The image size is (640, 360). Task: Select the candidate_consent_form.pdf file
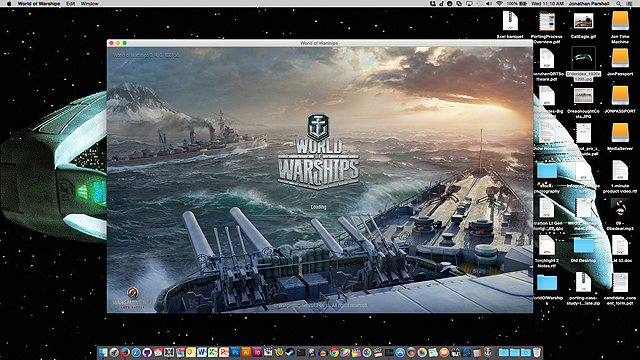click(x=620, y=282)
